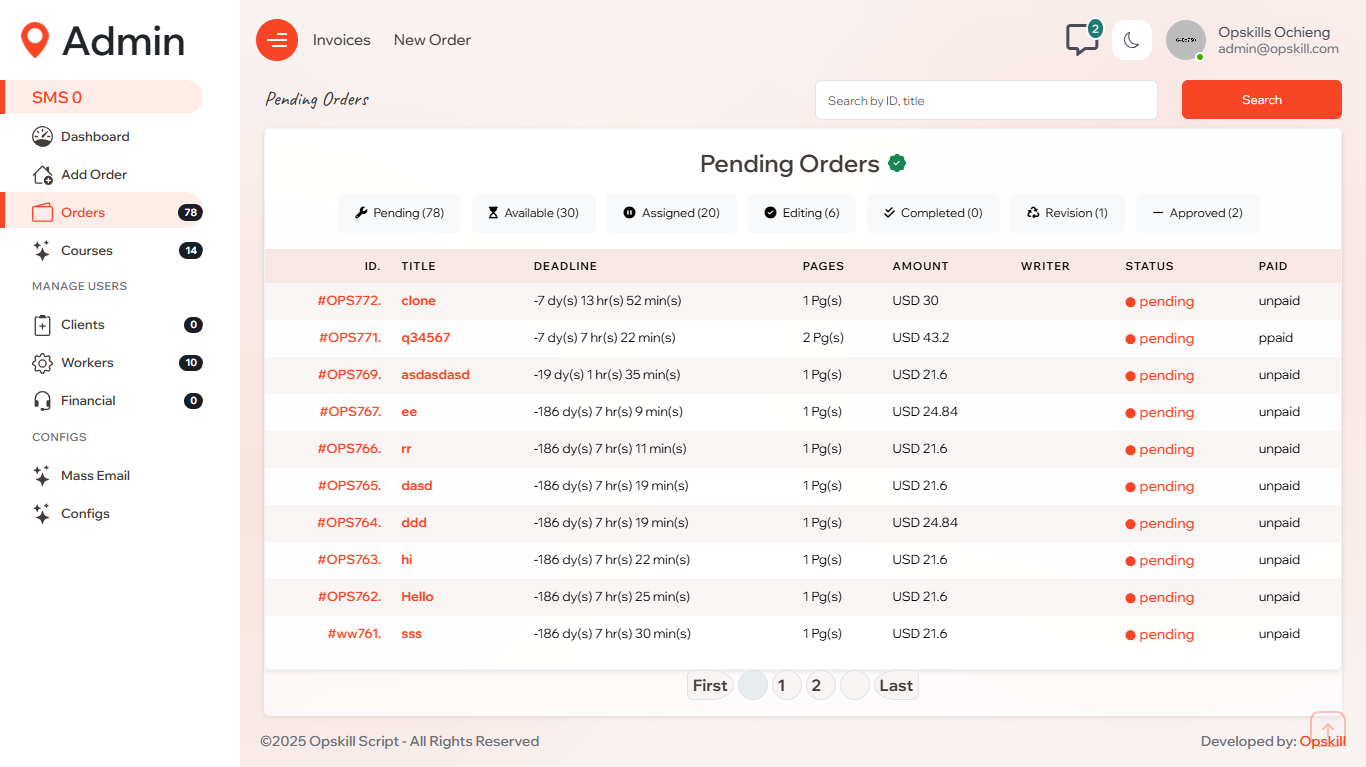The image size is (1366, 767).
Task: Switch to the Assigned (20) tab
Action: 671,213
